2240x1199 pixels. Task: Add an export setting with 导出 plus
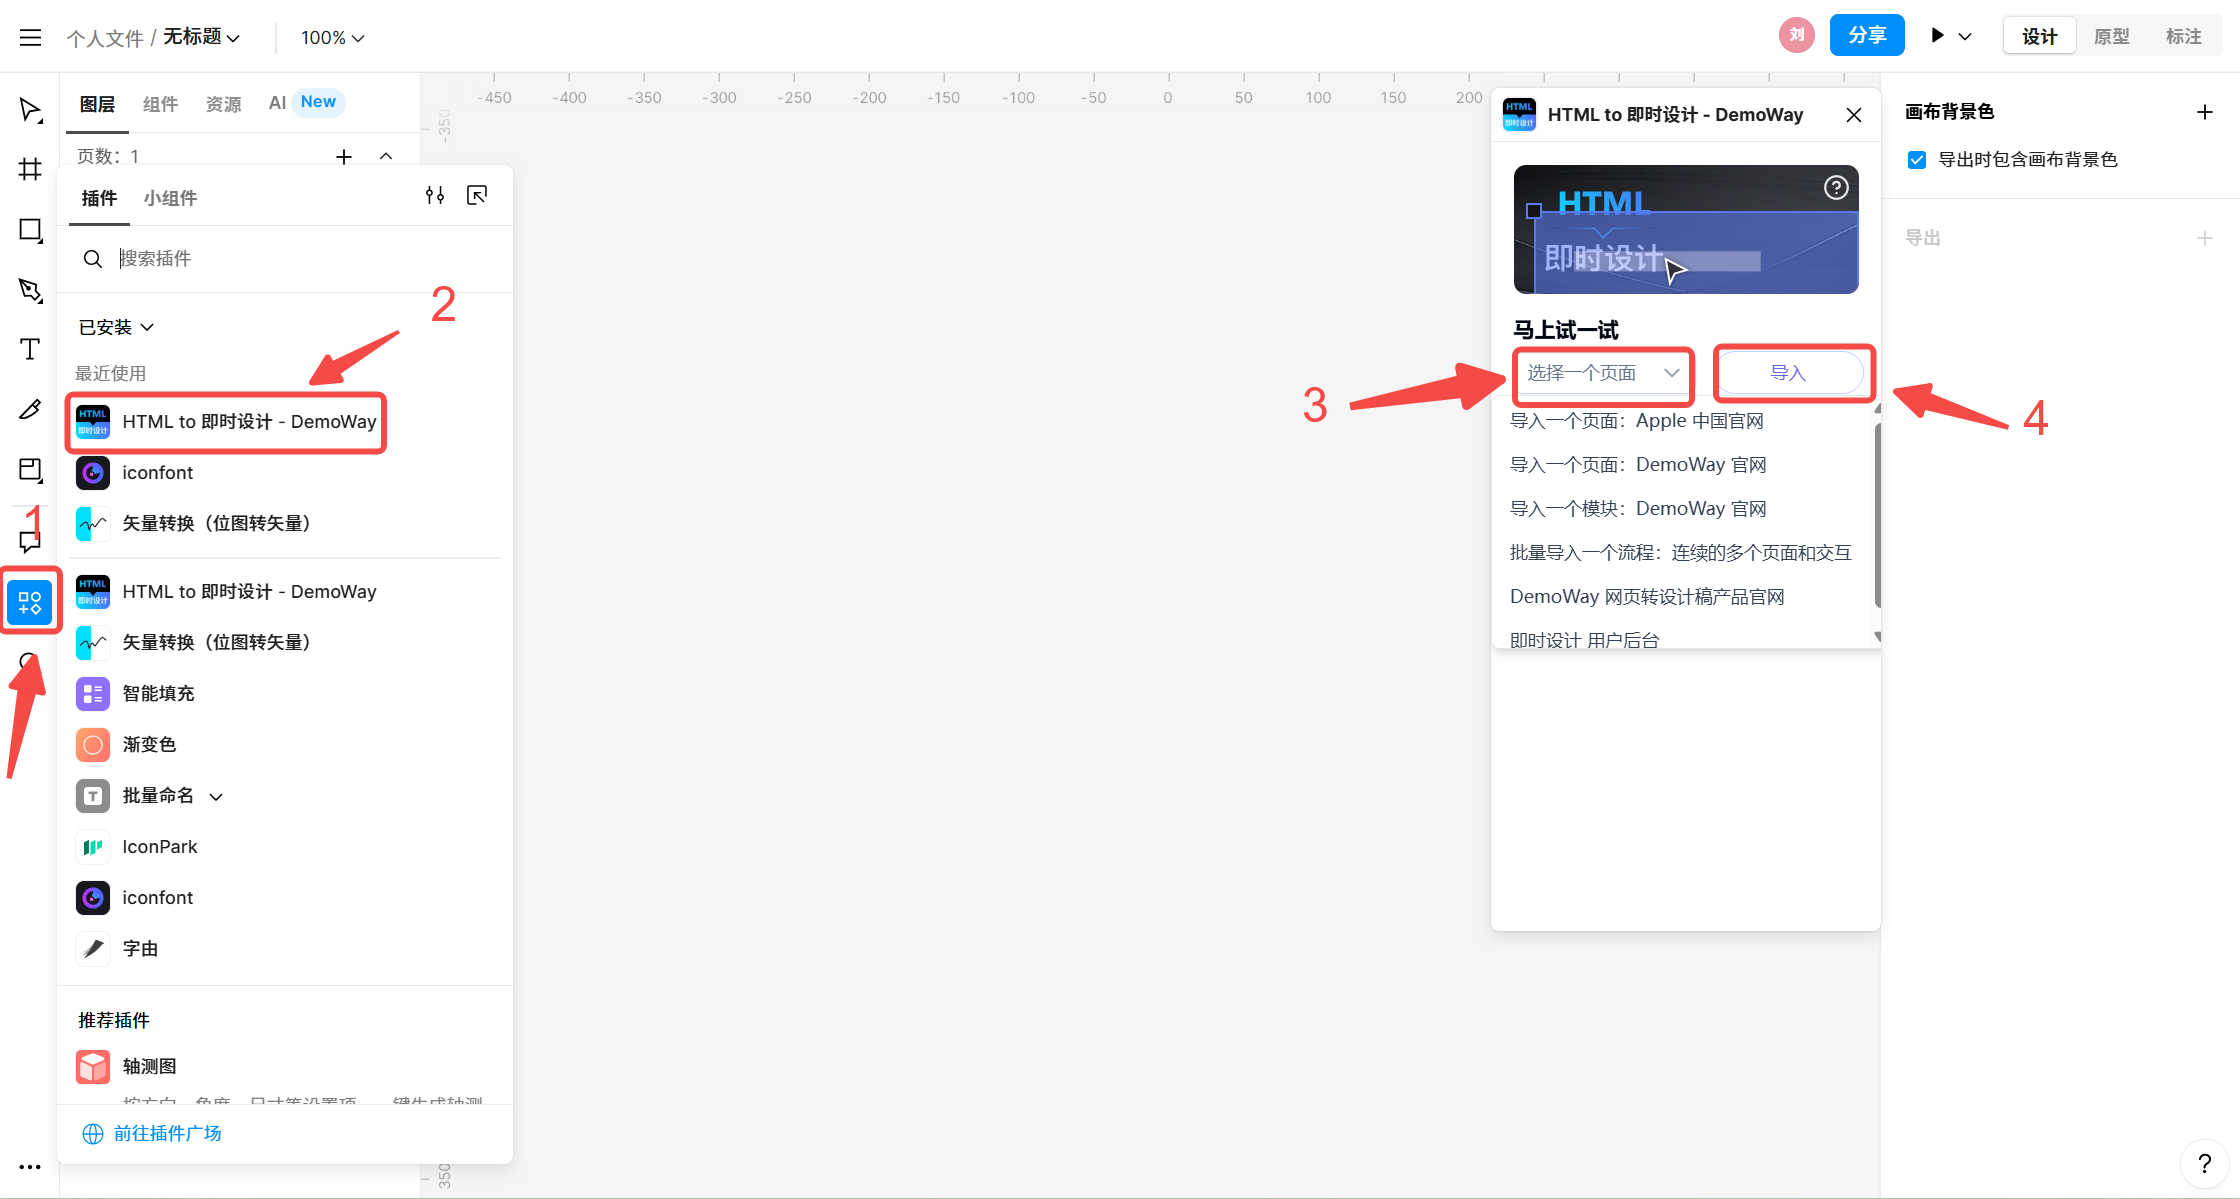2205,238
